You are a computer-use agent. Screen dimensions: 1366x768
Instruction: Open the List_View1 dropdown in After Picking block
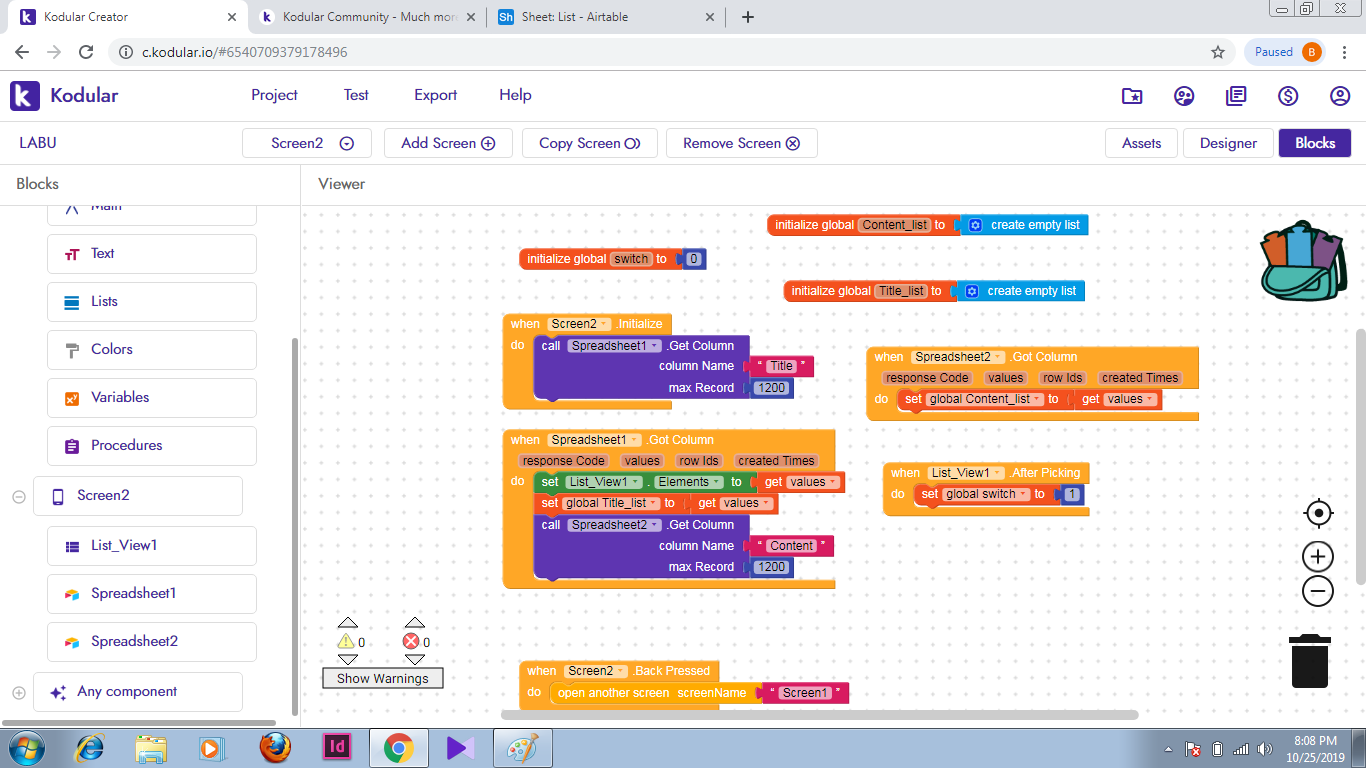[998, 473]
